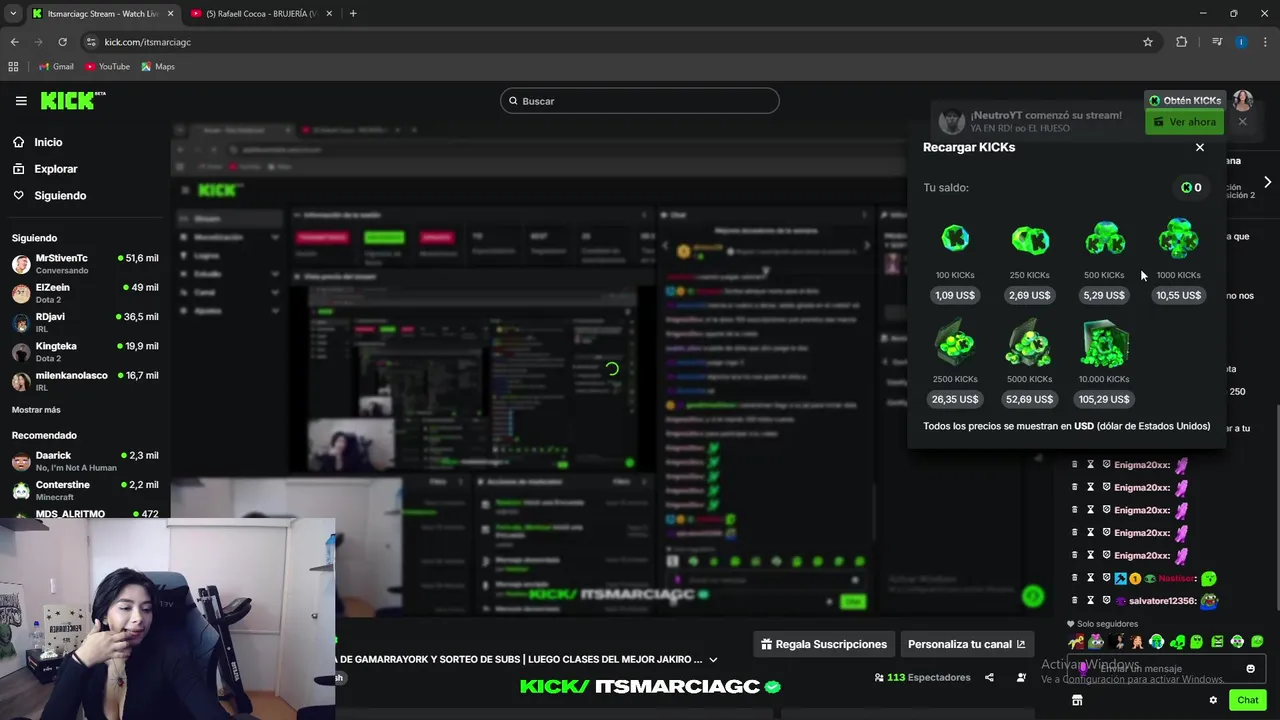Open MrStivenTc channel from followed list
Image resolution: width=1280 pixels, height=720 pixels.
(x=85, y=264)
